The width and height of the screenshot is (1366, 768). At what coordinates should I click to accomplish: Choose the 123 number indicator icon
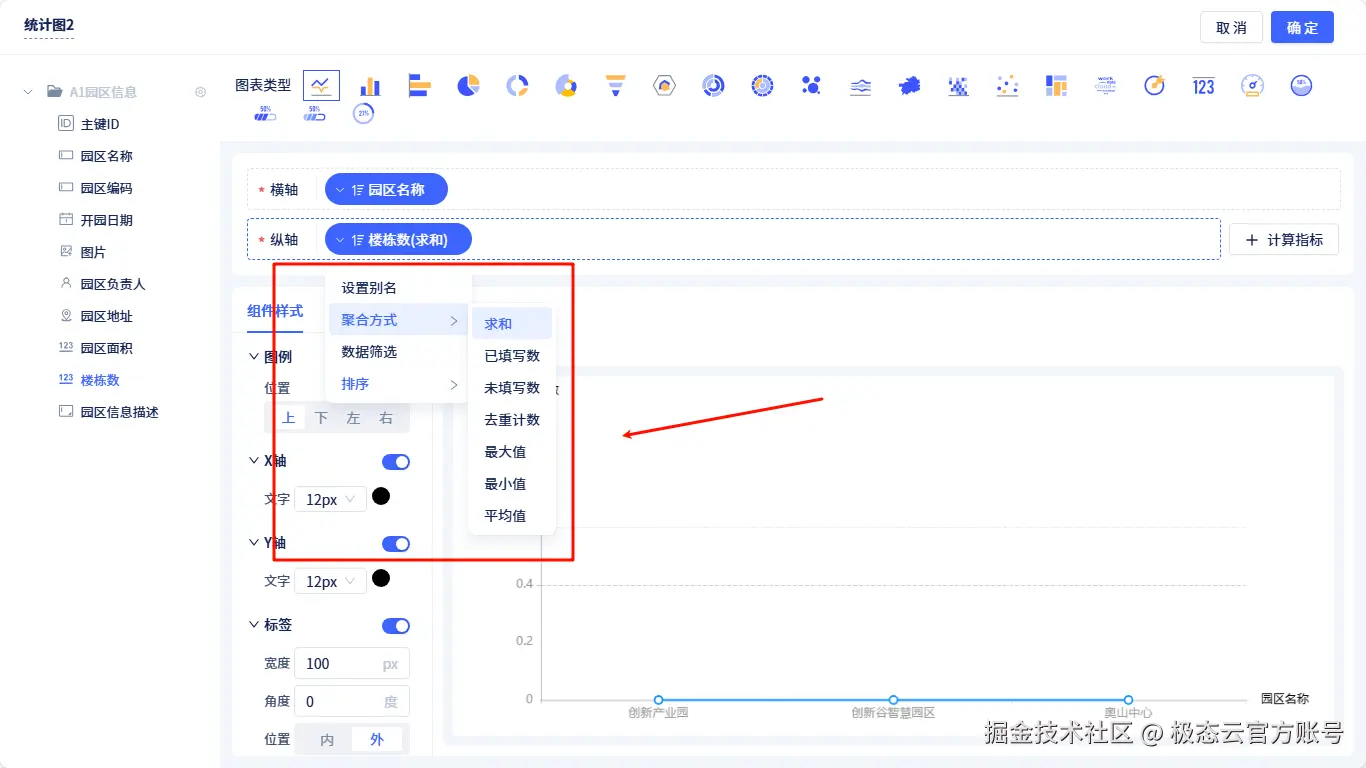[1203, 86]
